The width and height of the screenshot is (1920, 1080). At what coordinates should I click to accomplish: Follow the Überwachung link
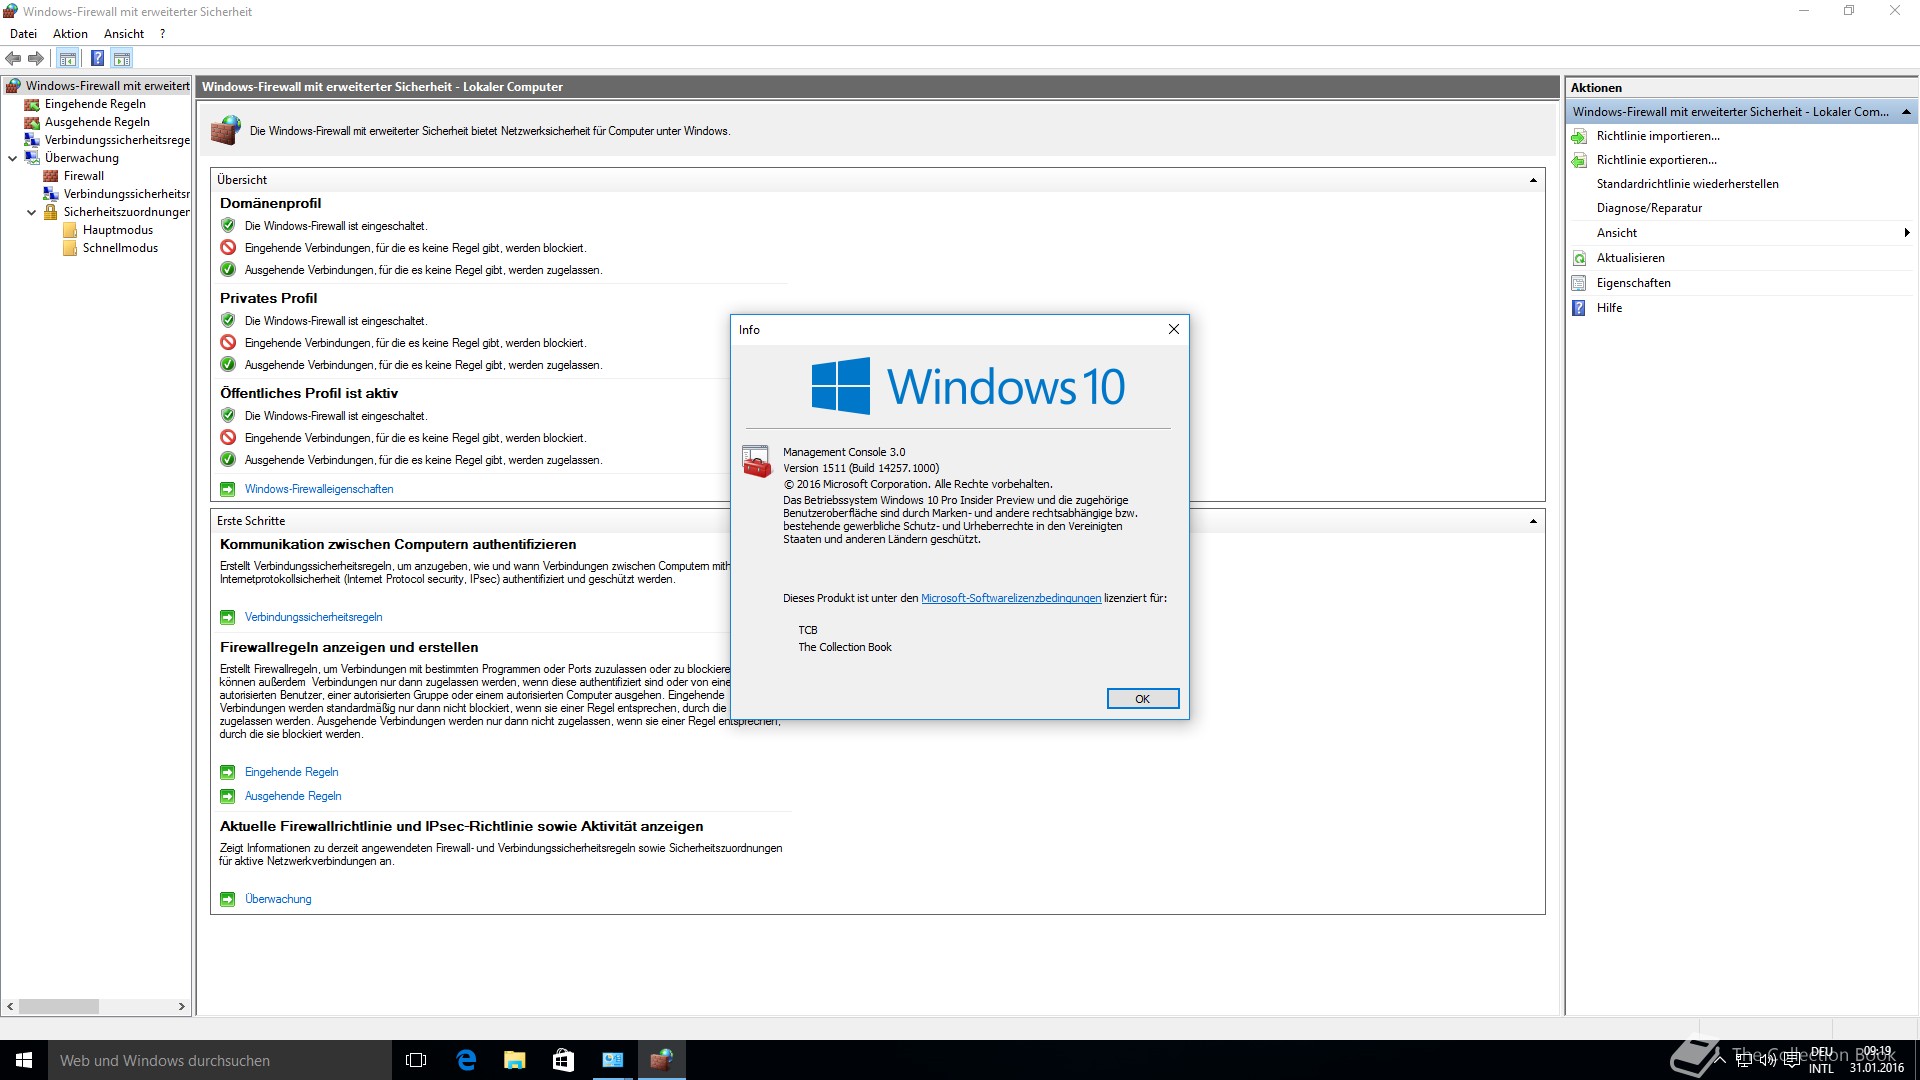click(278, 899)
